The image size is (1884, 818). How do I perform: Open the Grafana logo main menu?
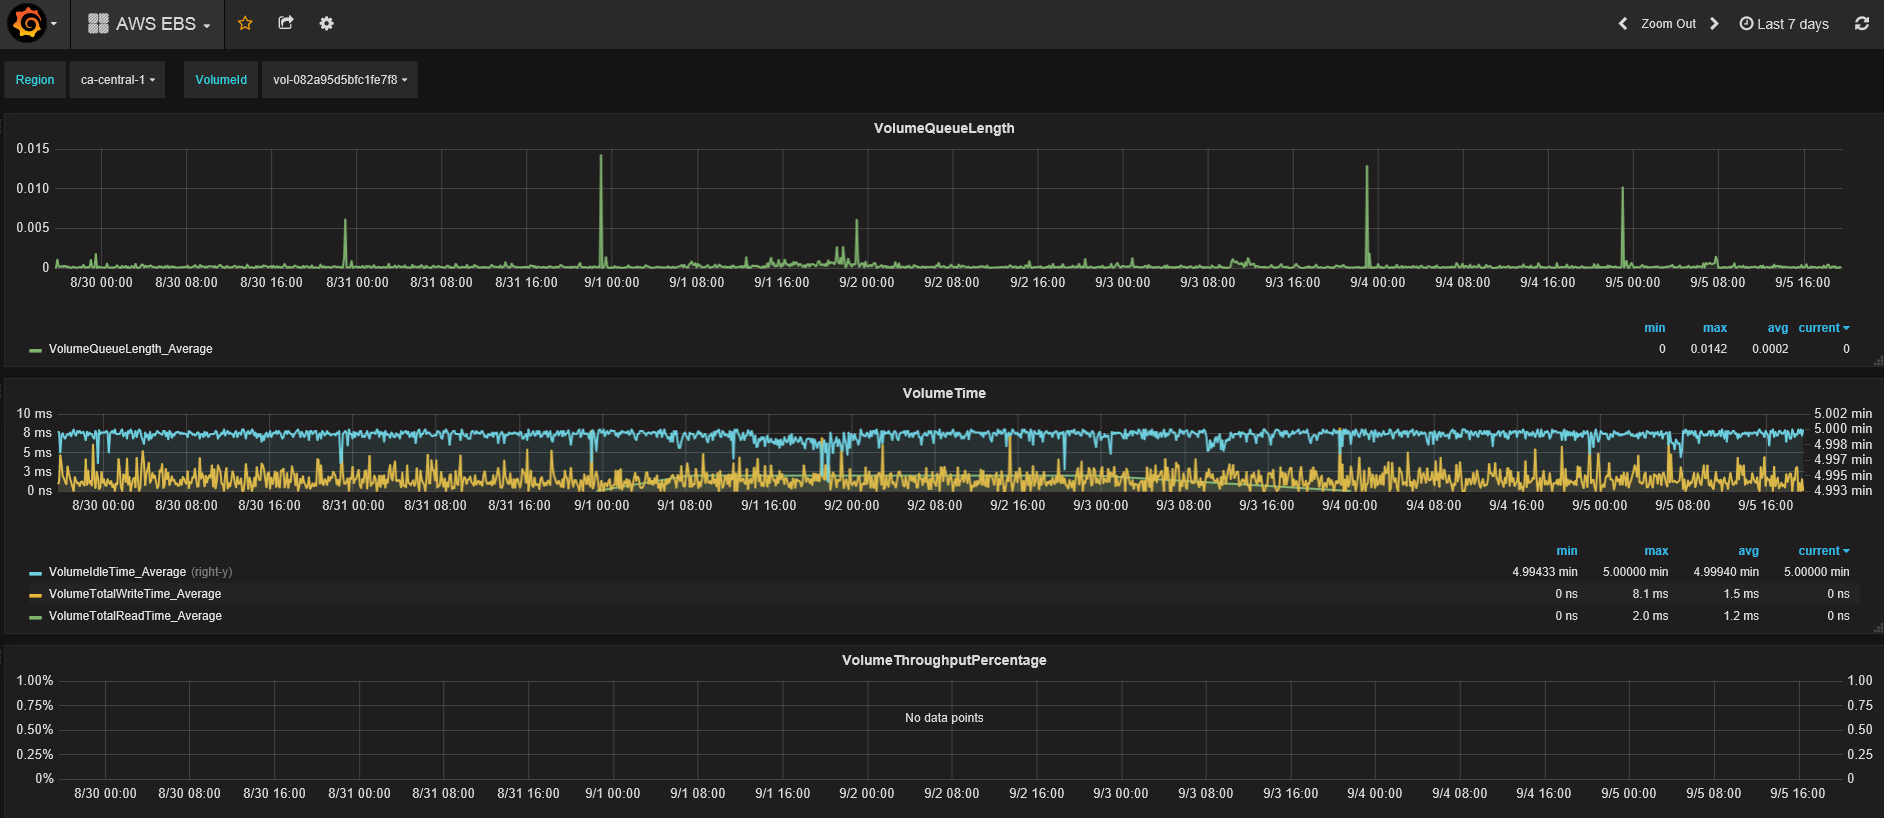28,24
